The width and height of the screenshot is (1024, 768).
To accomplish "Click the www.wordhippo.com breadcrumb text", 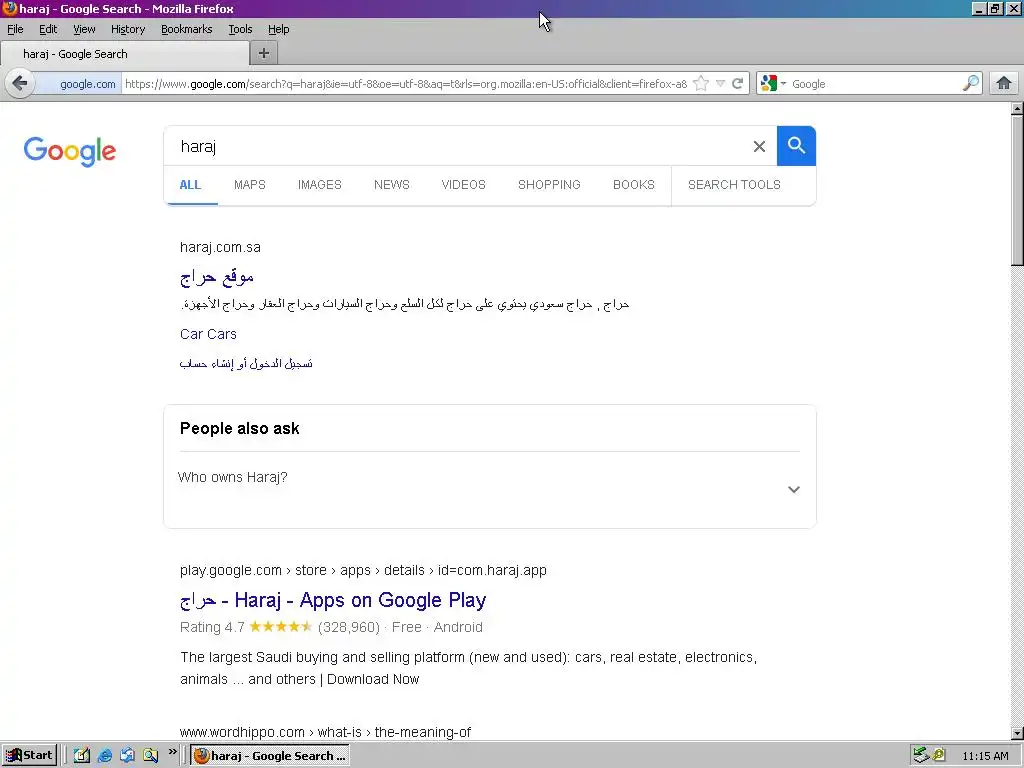I will click(325, 732).
